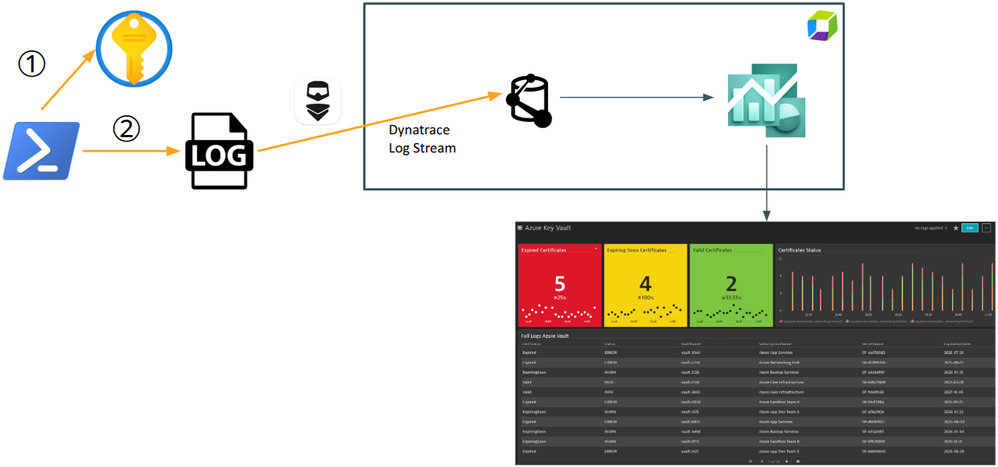Click the Certificates Status bar chart

point(886,284)
